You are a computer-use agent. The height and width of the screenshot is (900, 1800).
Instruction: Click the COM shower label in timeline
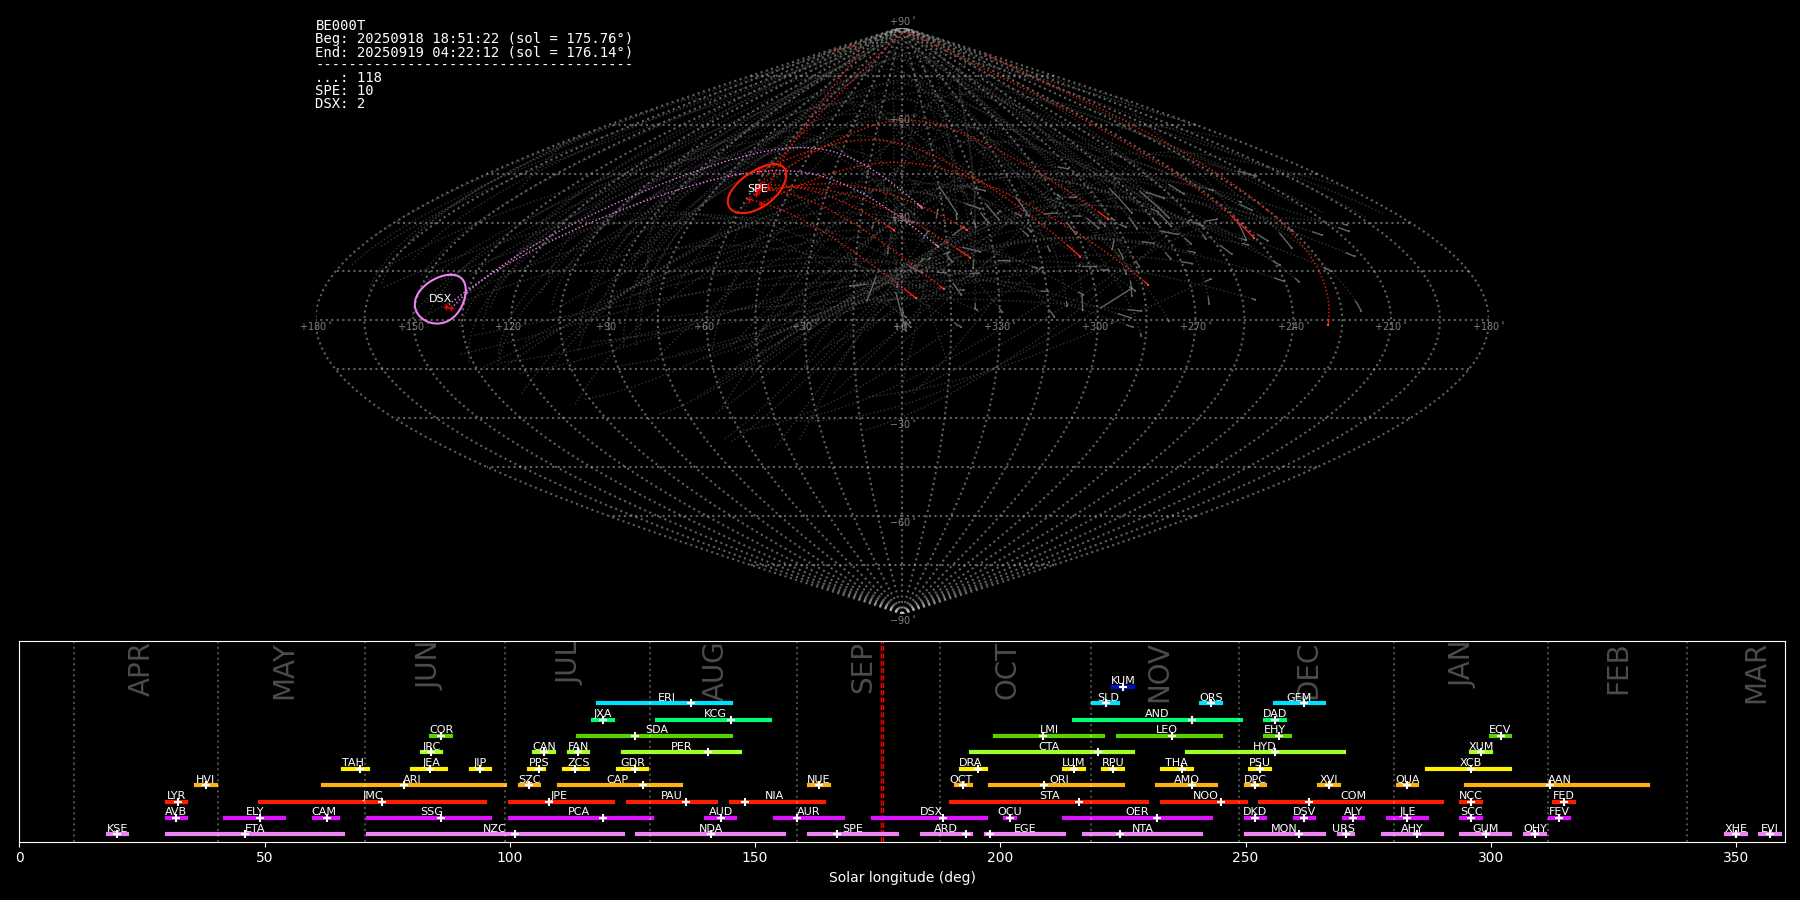[1353, 796]
